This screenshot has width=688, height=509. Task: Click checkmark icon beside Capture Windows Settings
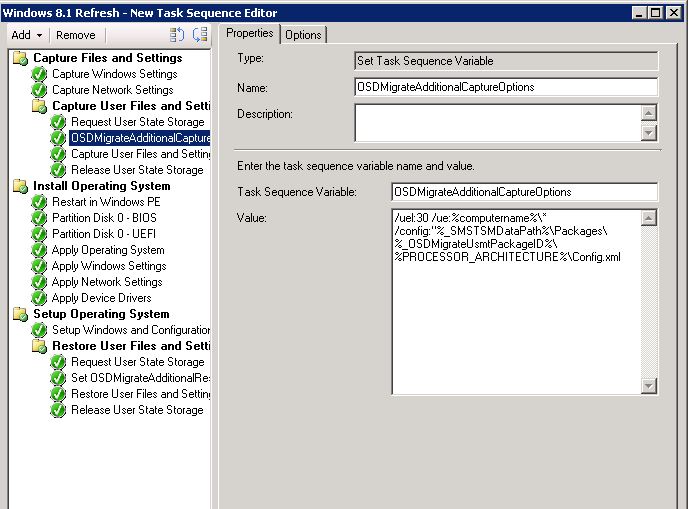coord(39,74)
